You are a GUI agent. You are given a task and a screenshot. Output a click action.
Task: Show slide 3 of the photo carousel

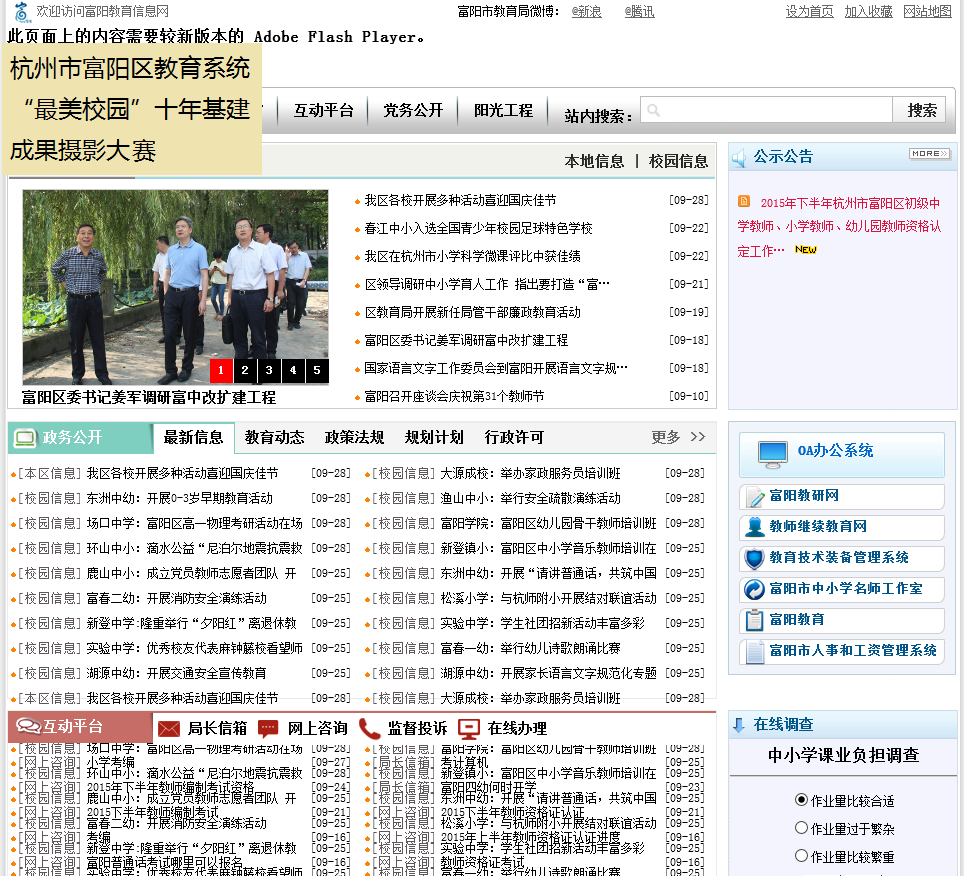point(269,371)
